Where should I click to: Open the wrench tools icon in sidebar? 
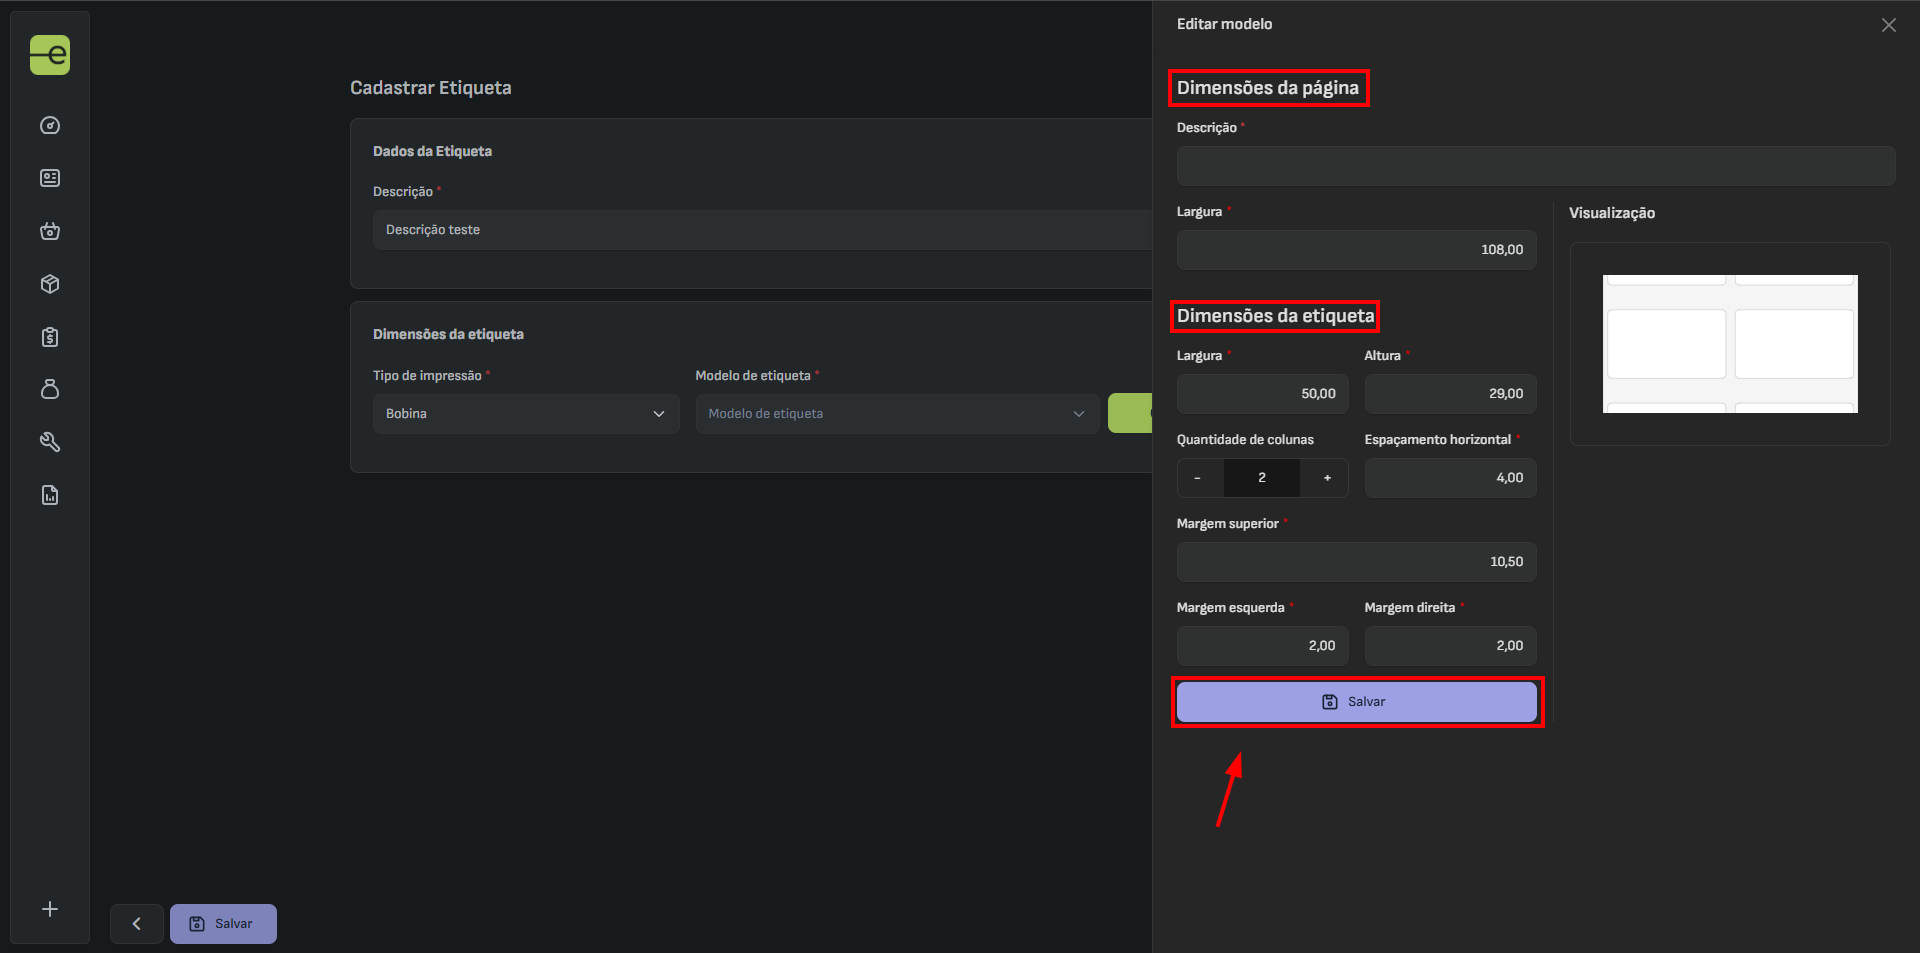pyautogui.click(x=50, y=442)
